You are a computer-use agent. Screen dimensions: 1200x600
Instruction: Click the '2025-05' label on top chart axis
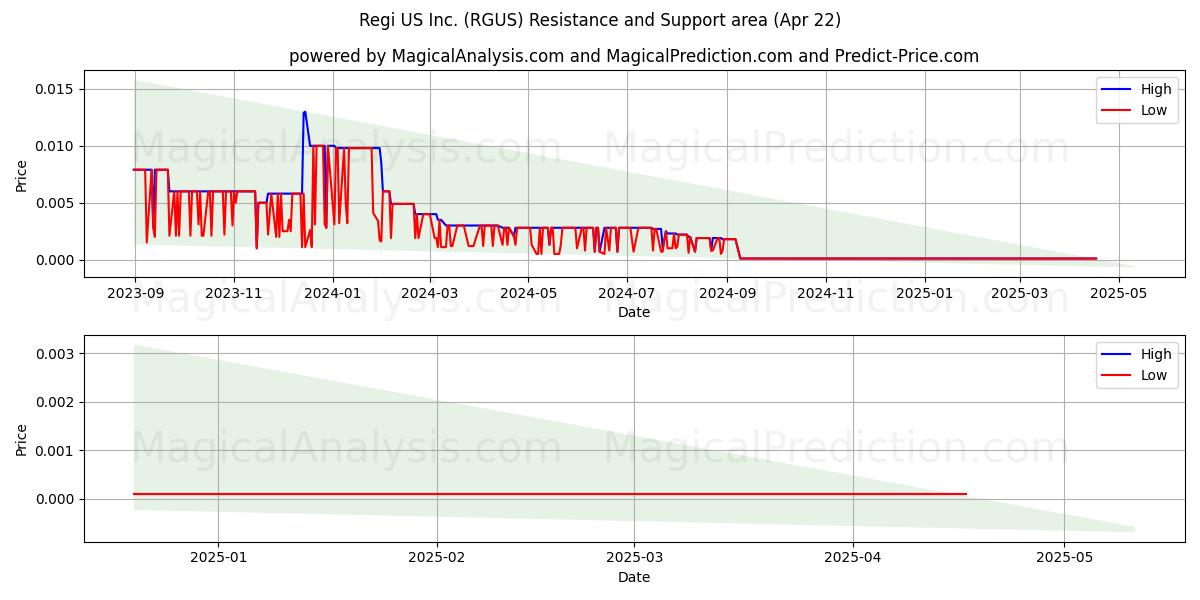pyautogui.click(x=1118, y=294)
